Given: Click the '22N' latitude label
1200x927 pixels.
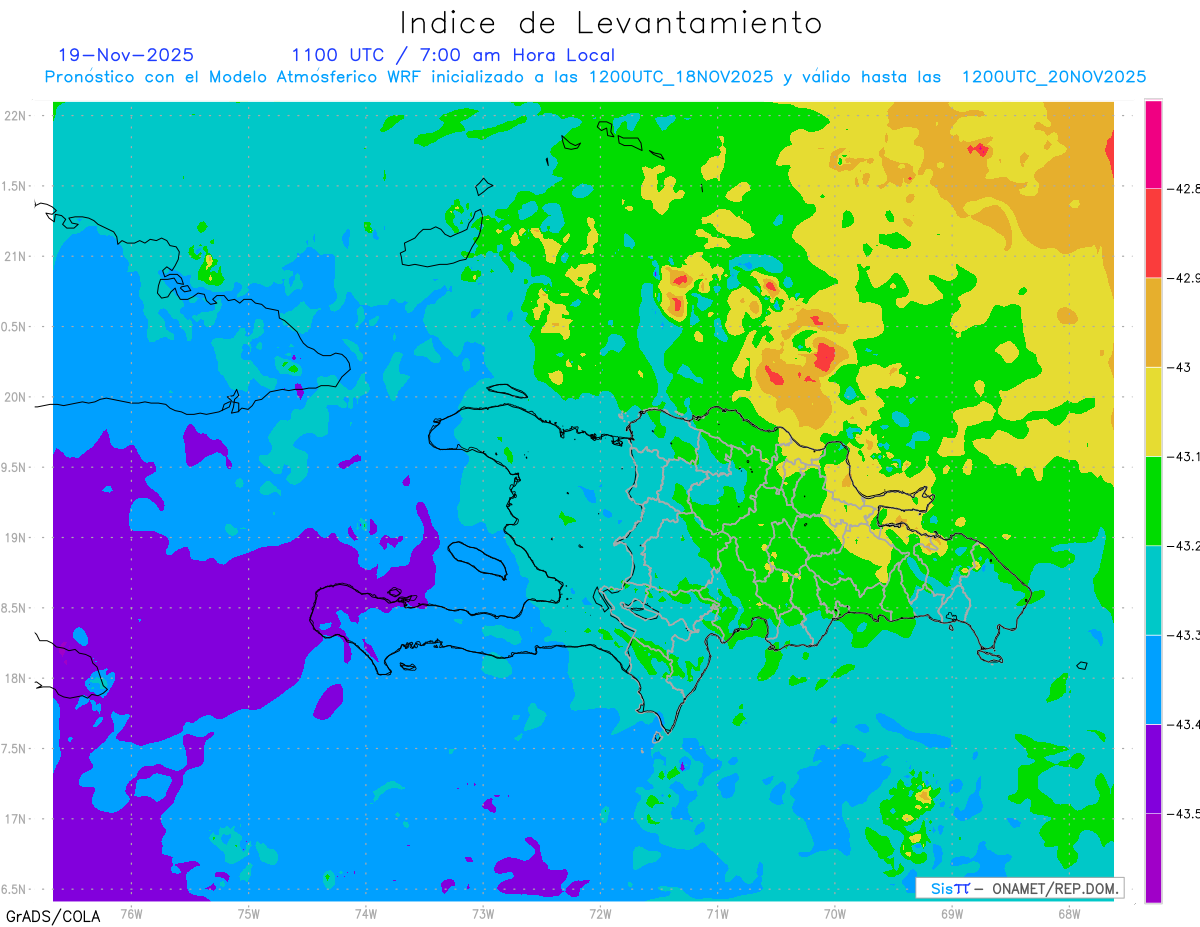Looking at the screenshot, I should pos(16,116).
